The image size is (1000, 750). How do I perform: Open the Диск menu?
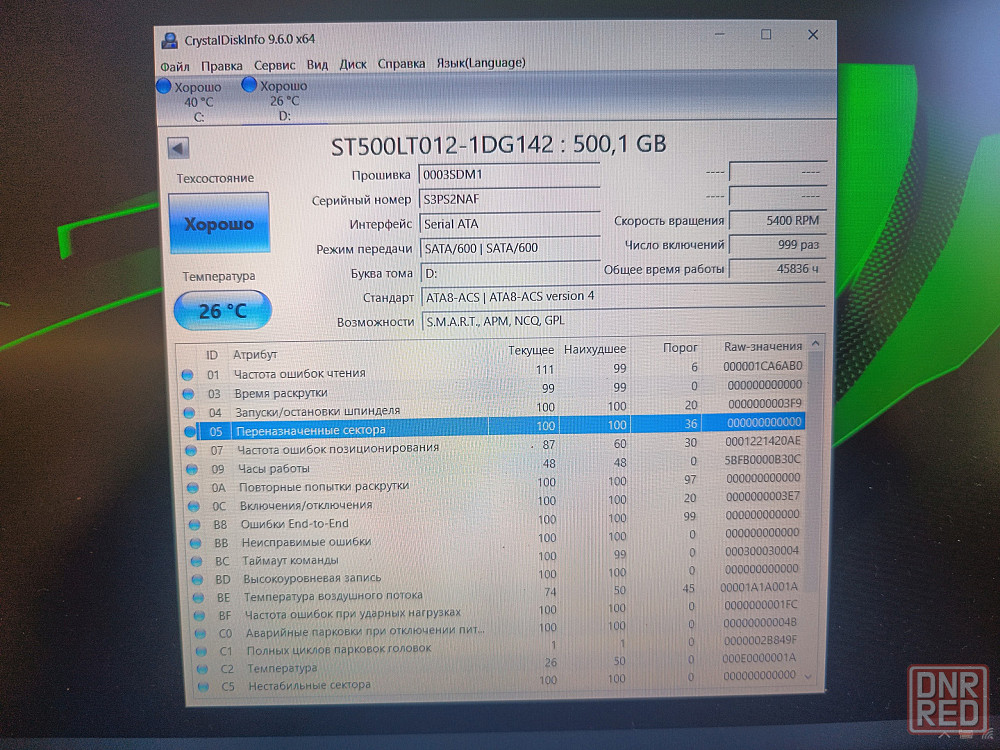[x=353, y=64]
